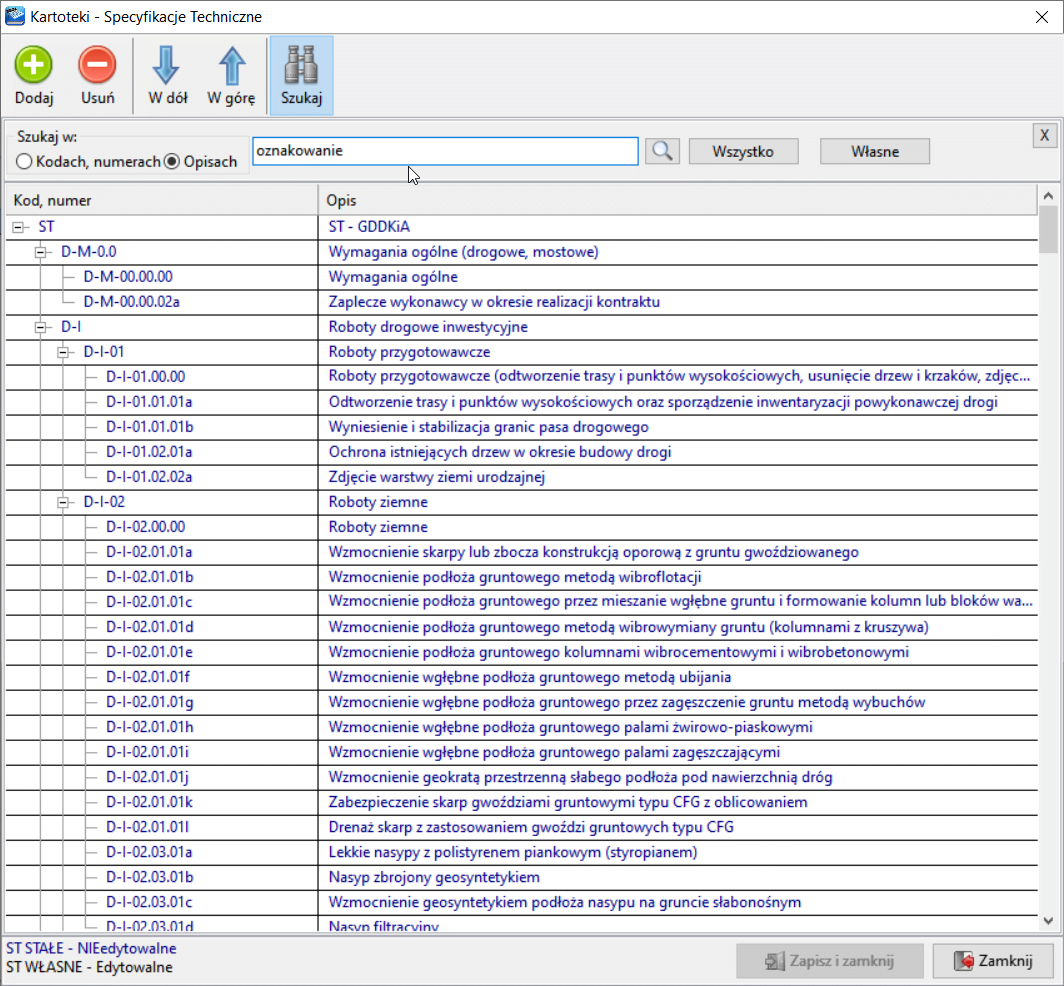
Task: Click 'Roboty drogowe inwestycyjne' description
Action: click(428, 327)
